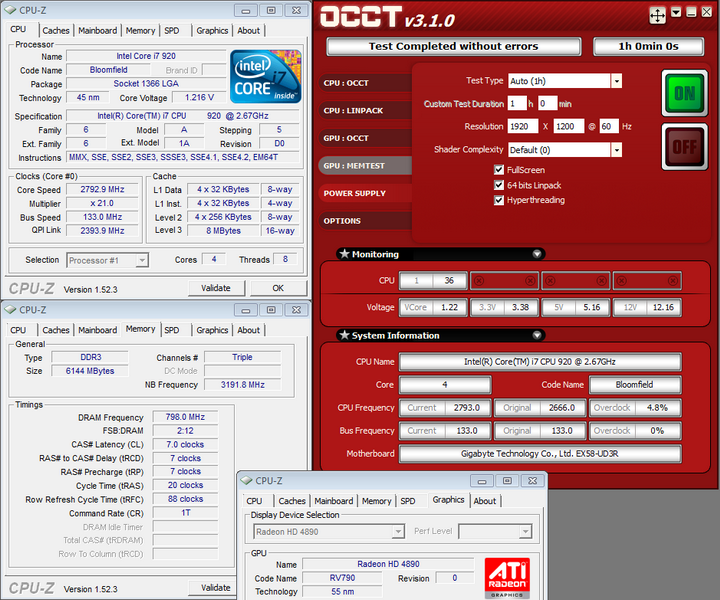Click the CPU-Z icon in the Graphics window title bar
This screenshot has width=720, height=600.
click(247, 481)
